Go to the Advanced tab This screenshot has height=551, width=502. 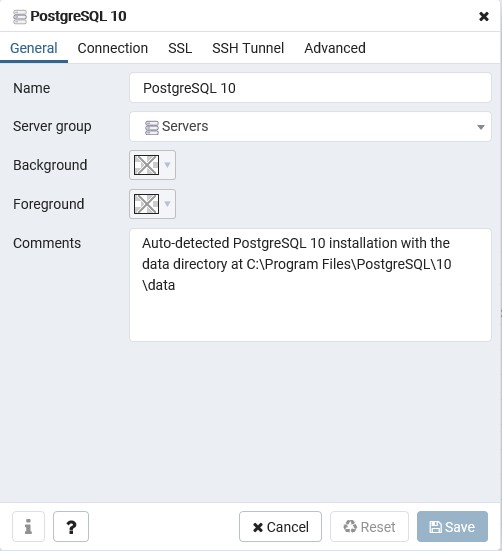pos(335,48)
